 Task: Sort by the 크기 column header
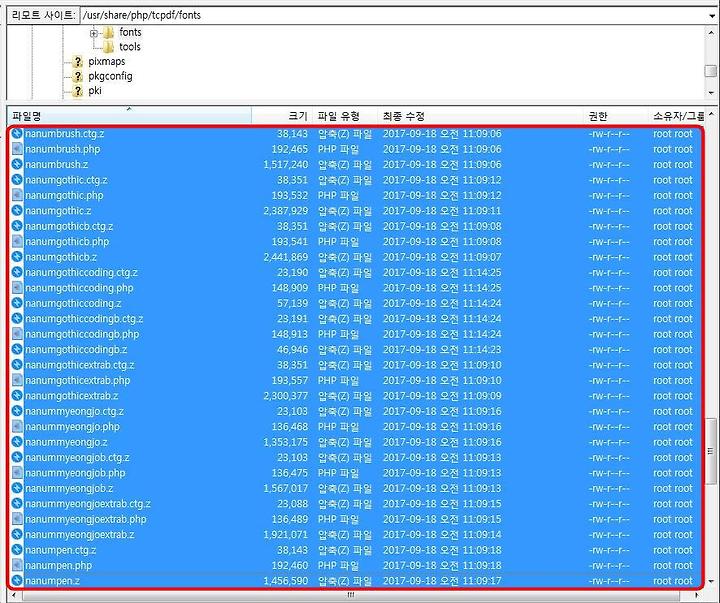pyautogui.click(x=282, y=116)
